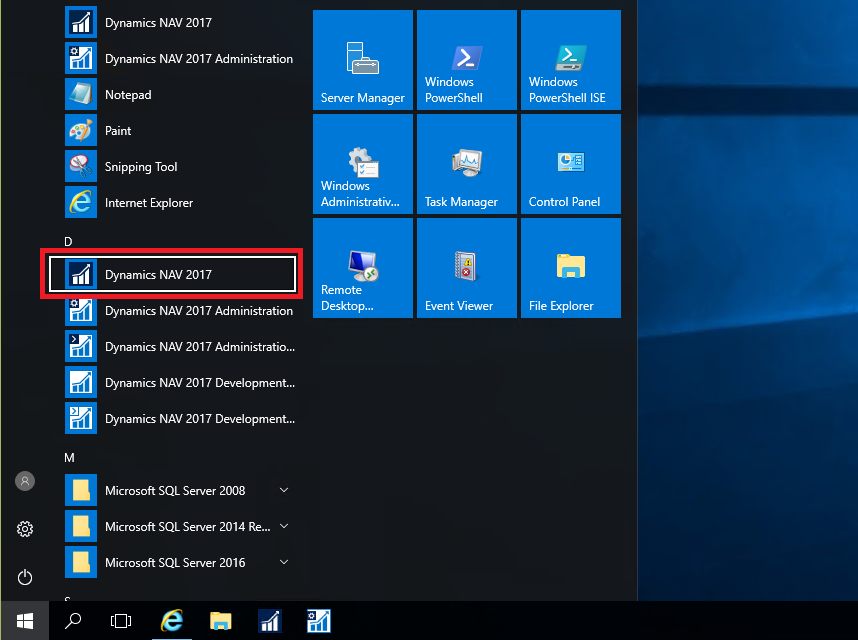Open the Remote Desktop tile
The height and width of the screenshot is (640, 858).
coord(363,267)
